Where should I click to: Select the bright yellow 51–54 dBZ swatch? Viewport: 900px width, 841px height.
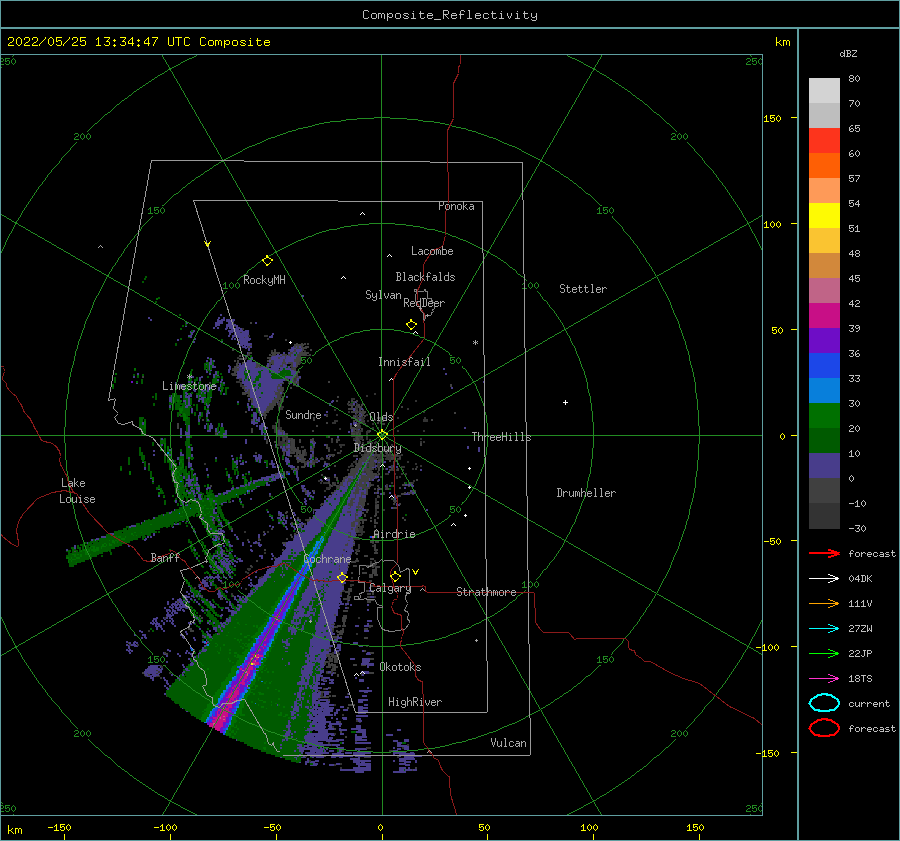pyautogui.click(x=824, y=215)
